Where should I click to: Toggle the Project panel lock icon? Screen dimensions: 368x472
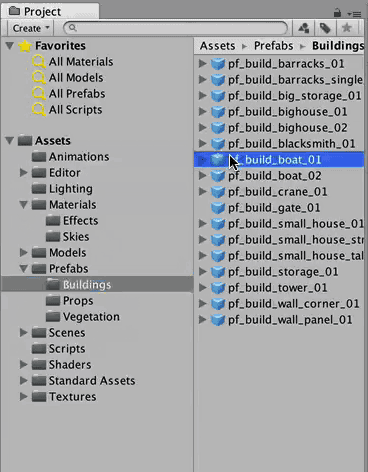point(337,13)
